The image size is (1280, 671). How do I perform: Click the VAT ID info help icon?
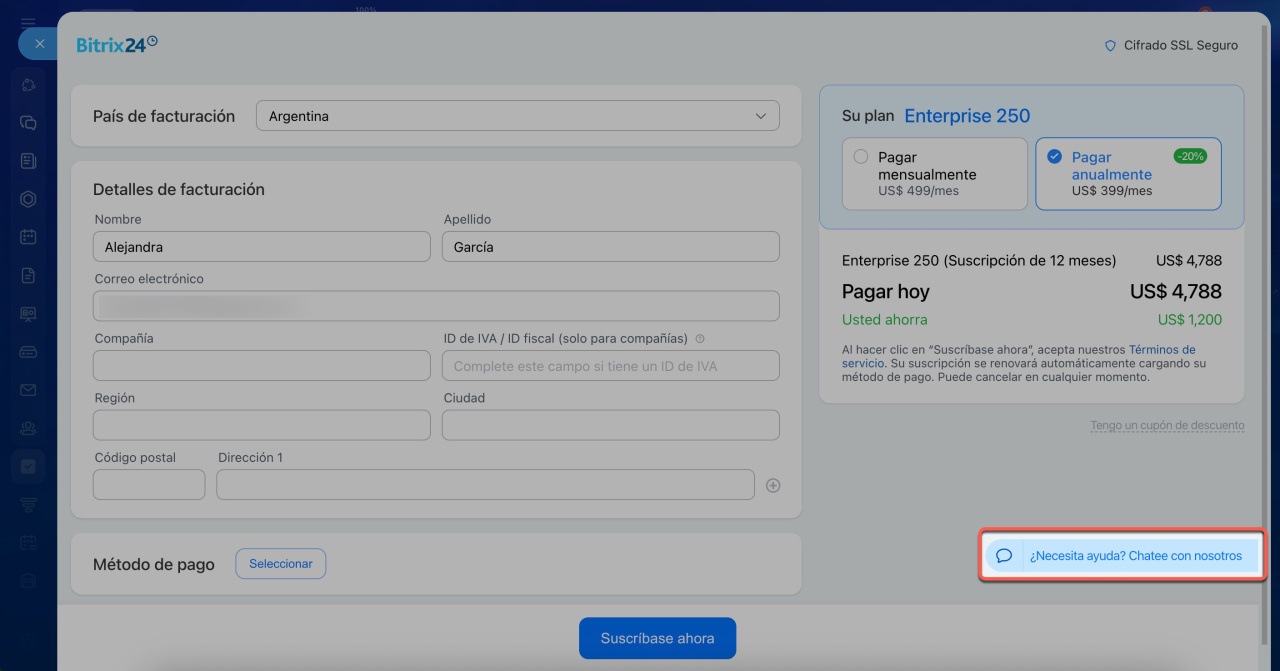(x=700, y=339)
